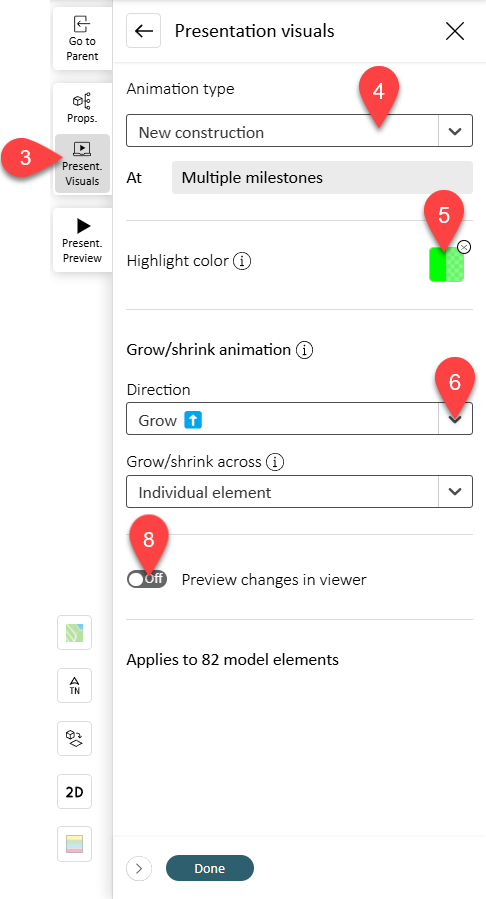The image size is (486, 899).
Task: Click the Multiple milestones field
Action: point(322,177)
